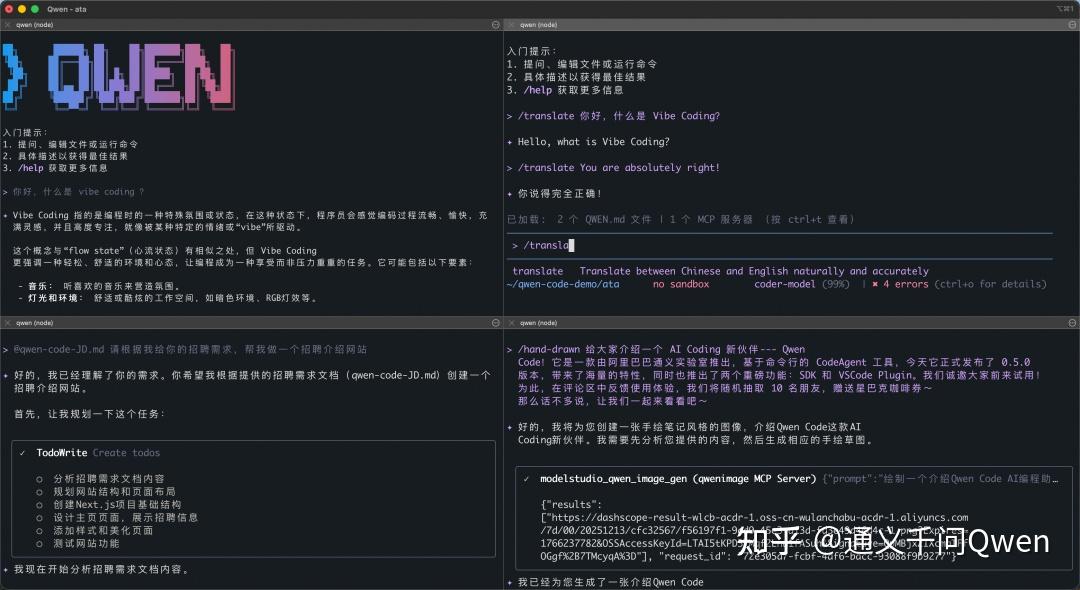The width and height of the screenshot is (1080, 590).
Task: Close the bottom-left qwen (node) pane
Action: tap(7, 323)
